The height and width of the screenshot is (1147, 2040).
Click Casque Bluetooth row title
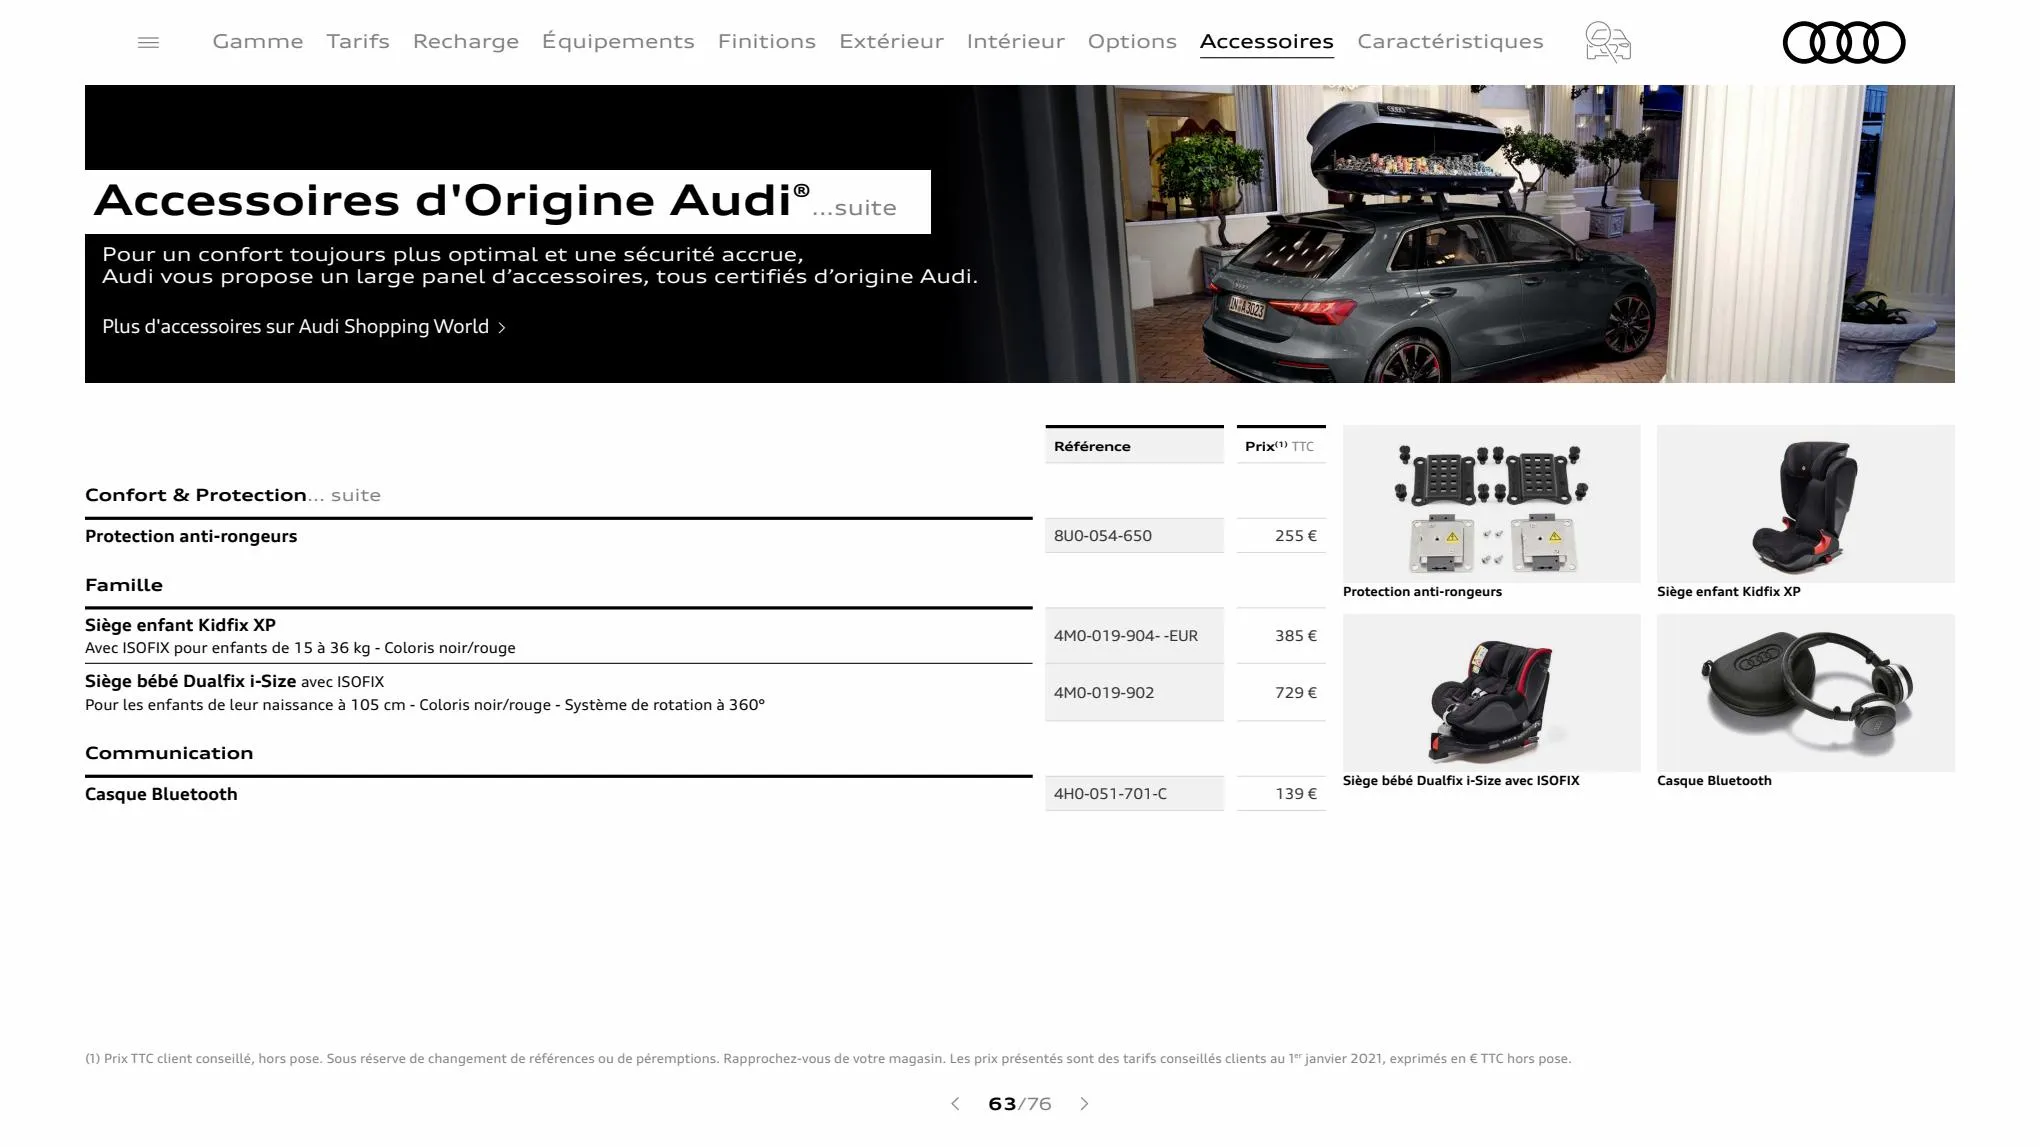[161, 794]
